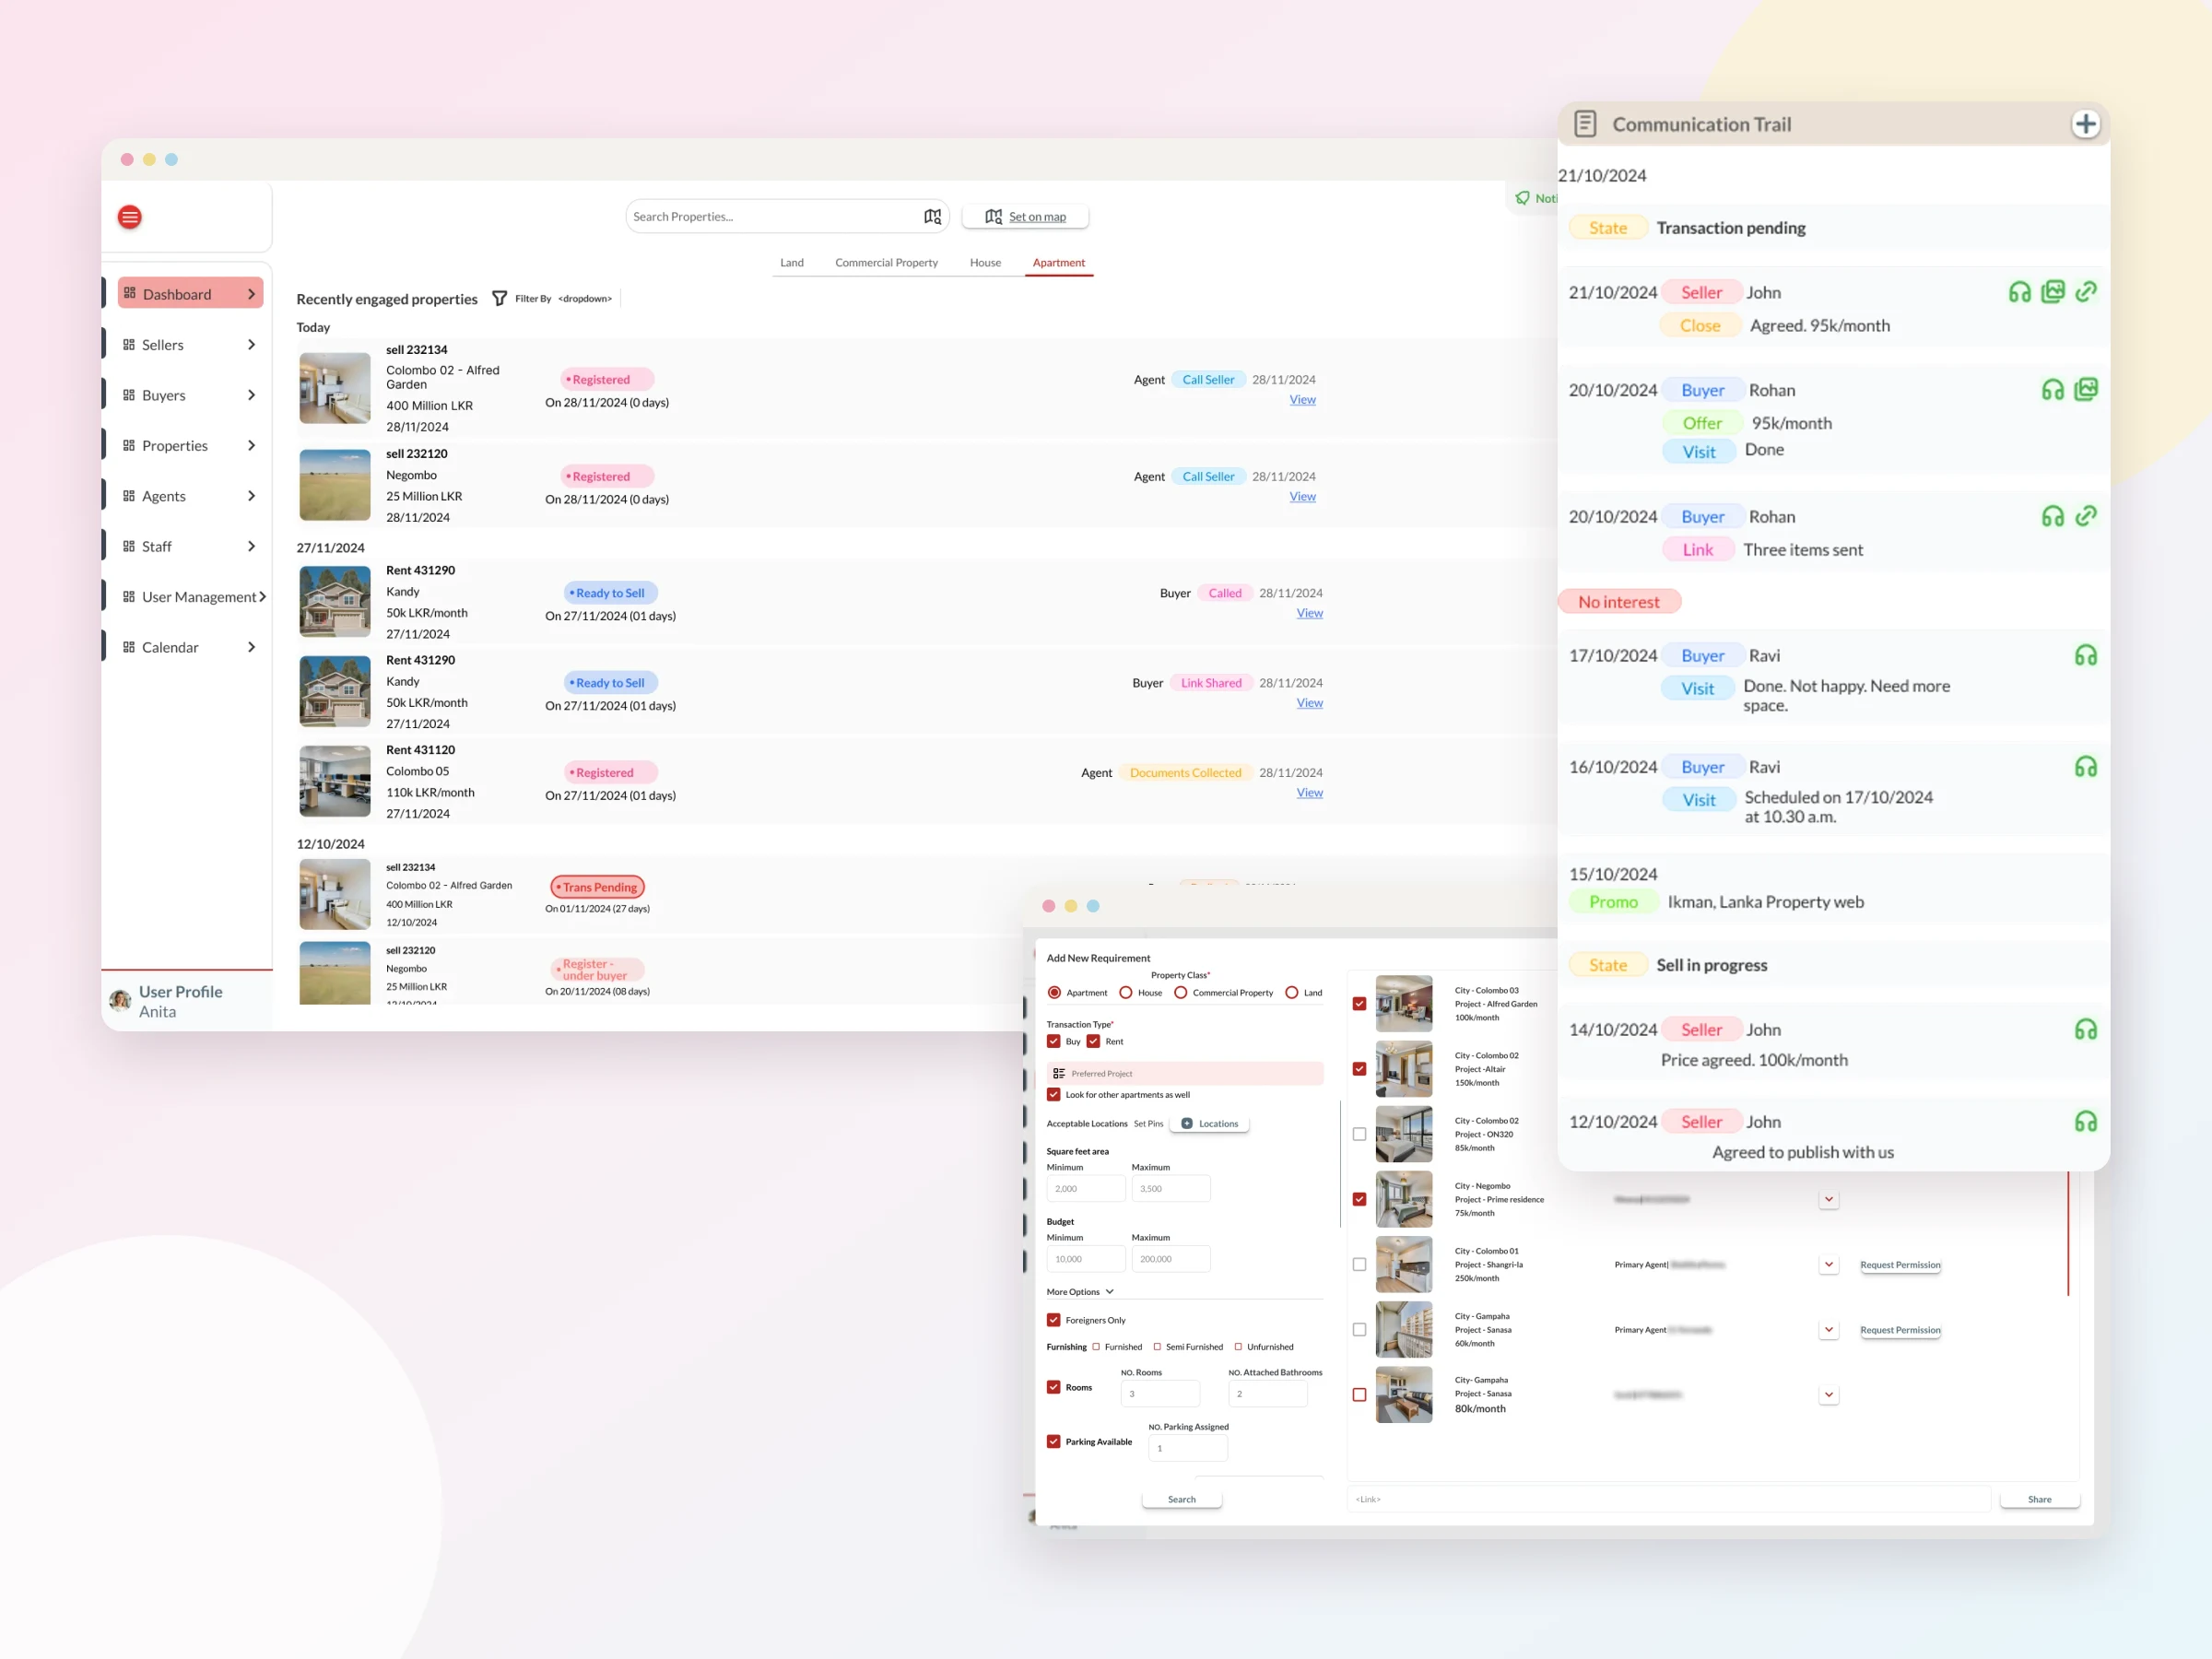The height and width of the screenshot is (1659, 2212).
Task: Click headphones icon on Rohan Three items sent entry
Action: tap(2053, 516)
